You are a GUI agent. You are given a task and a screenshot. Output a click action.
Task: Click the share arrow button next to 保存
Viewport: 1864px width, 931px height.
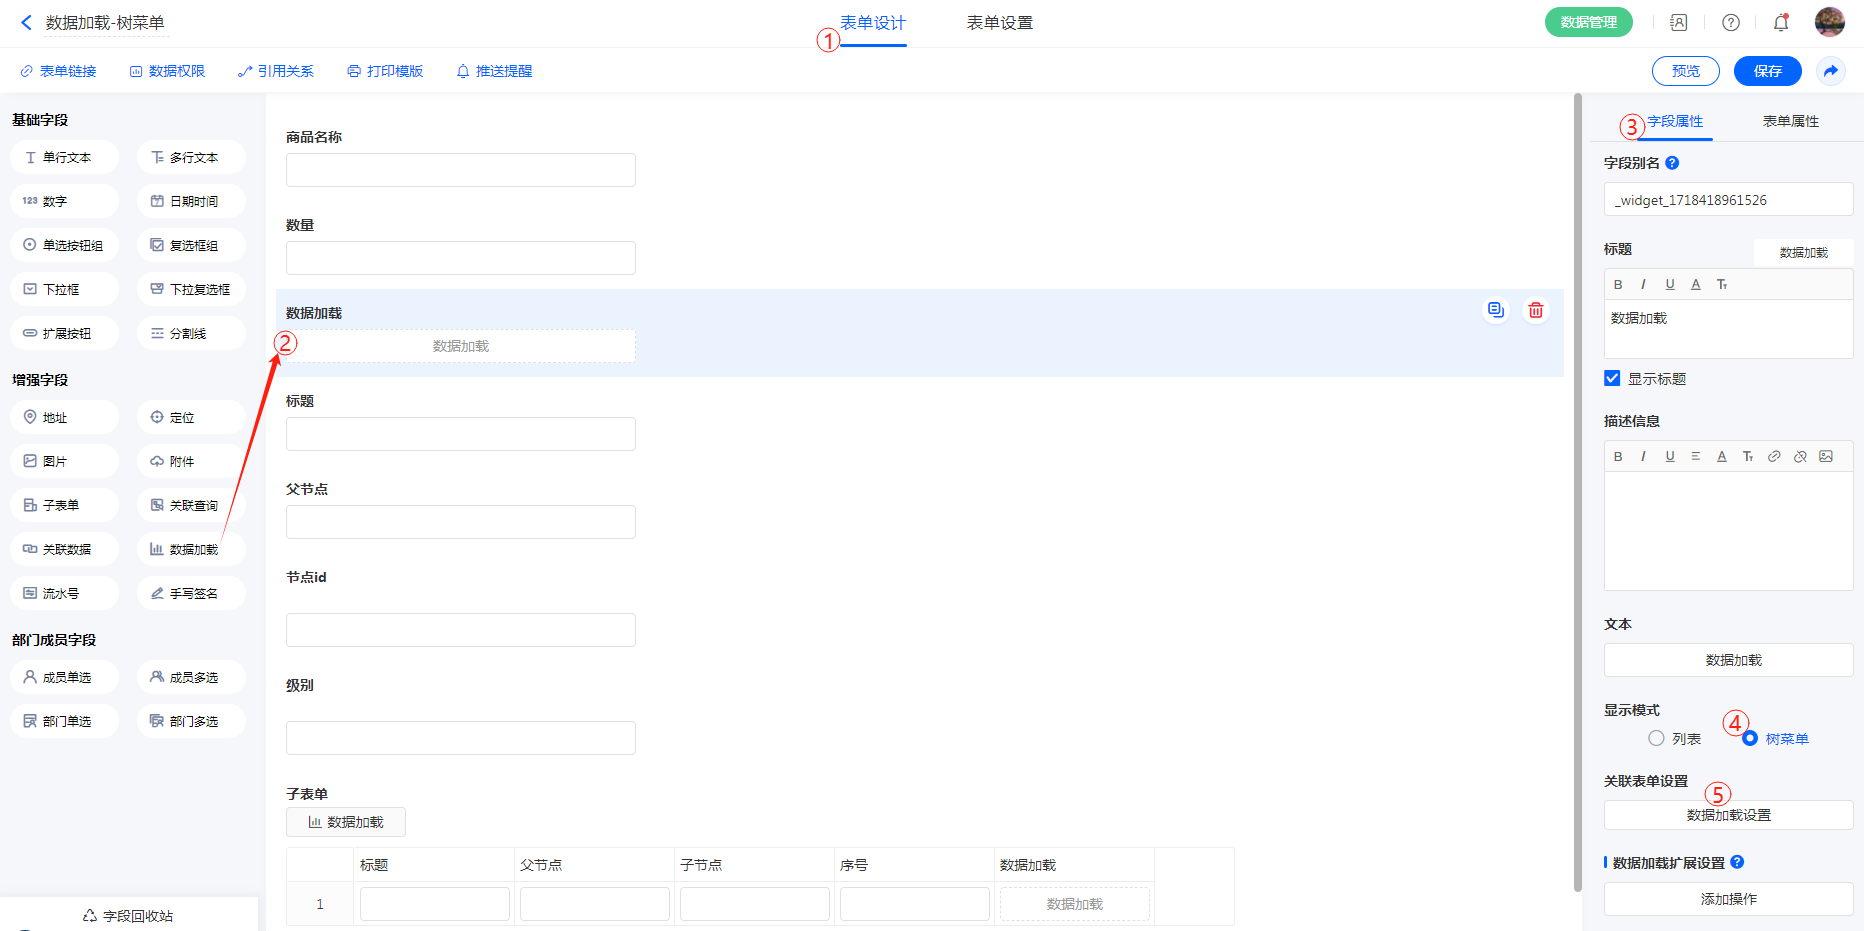[1830, 71]
